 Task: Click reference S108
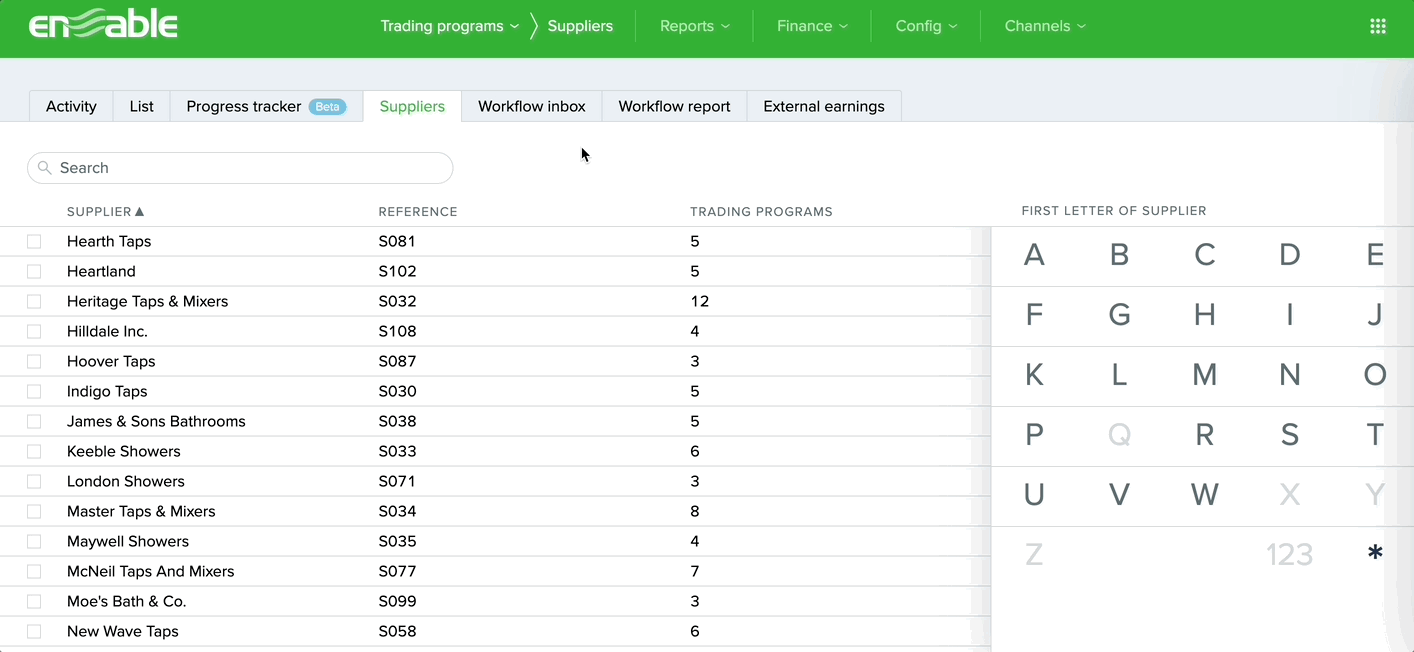click(397, 331)
